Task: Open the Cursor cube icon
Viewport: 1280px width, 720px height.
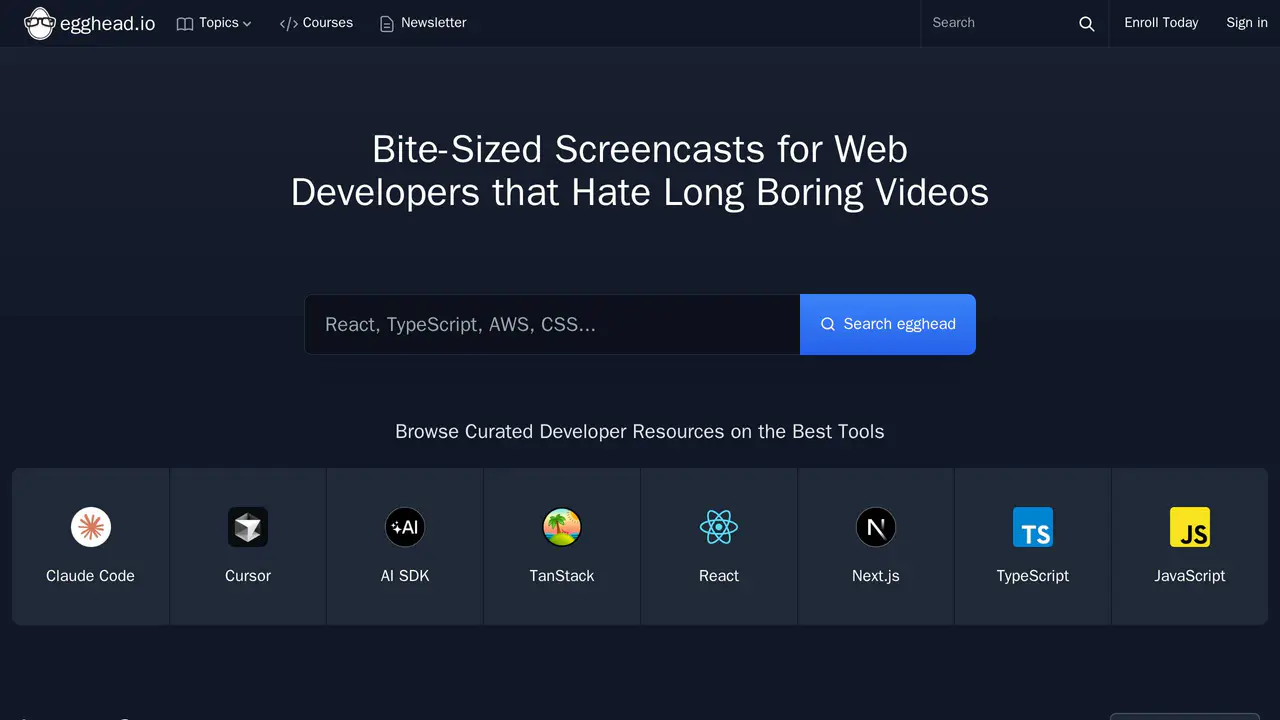Action: pyautogui.click(x=248, y=527)
